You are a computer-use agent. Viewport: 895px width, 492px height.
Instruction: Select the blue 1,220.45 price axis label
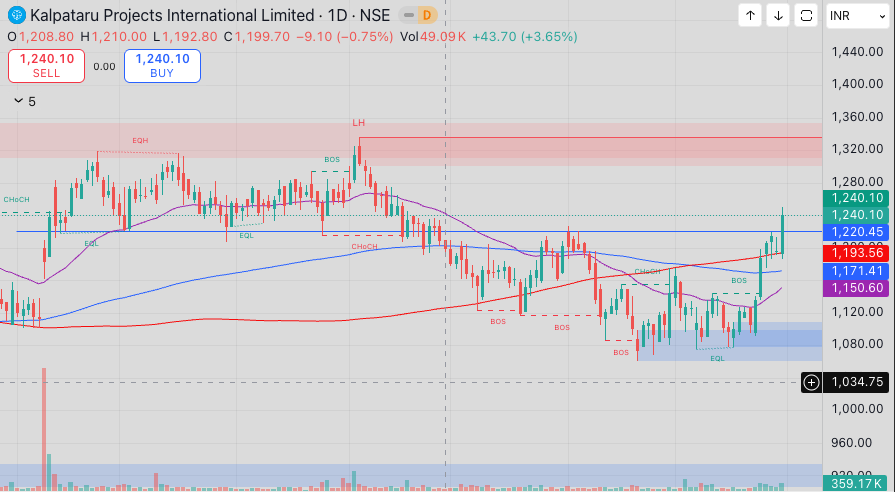tap(856, 232)
